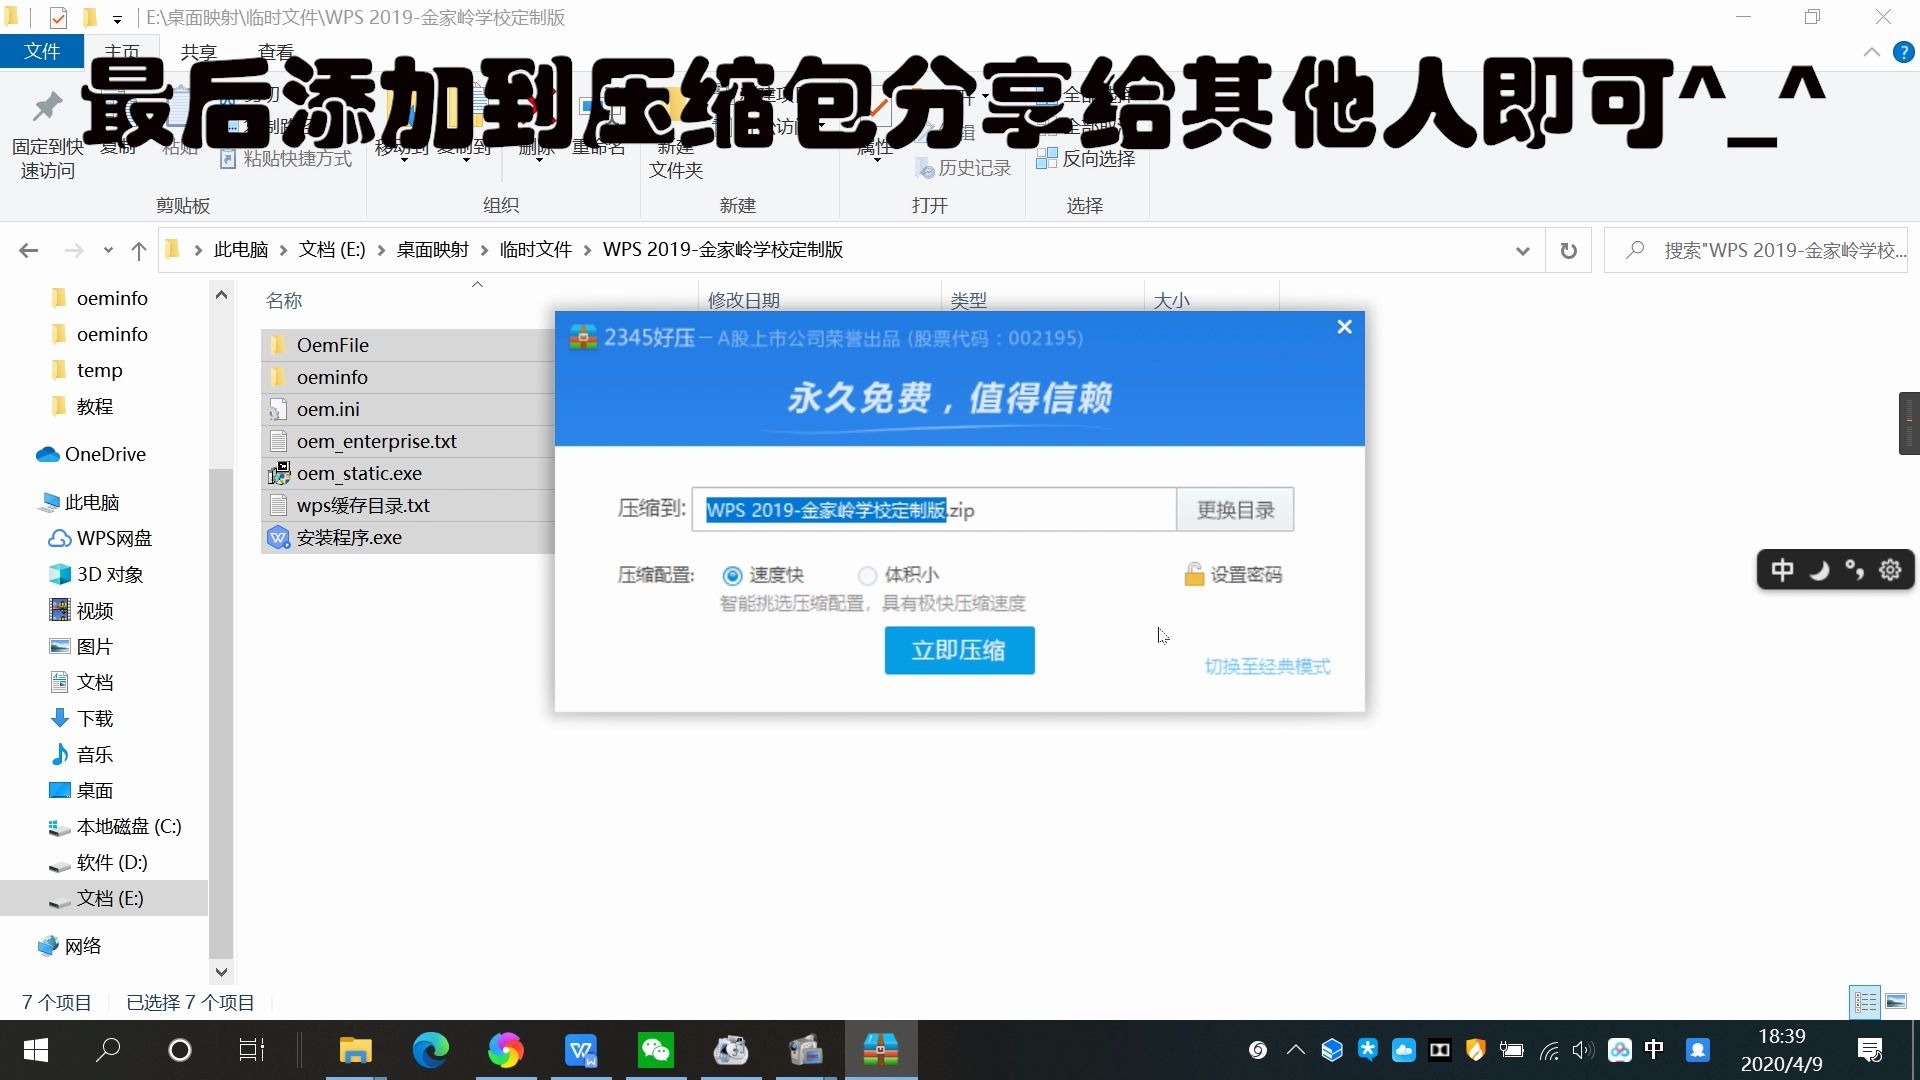Select 下载 in the navigation pane
Screen dimensions: 1920x1080
pos(95,719)
